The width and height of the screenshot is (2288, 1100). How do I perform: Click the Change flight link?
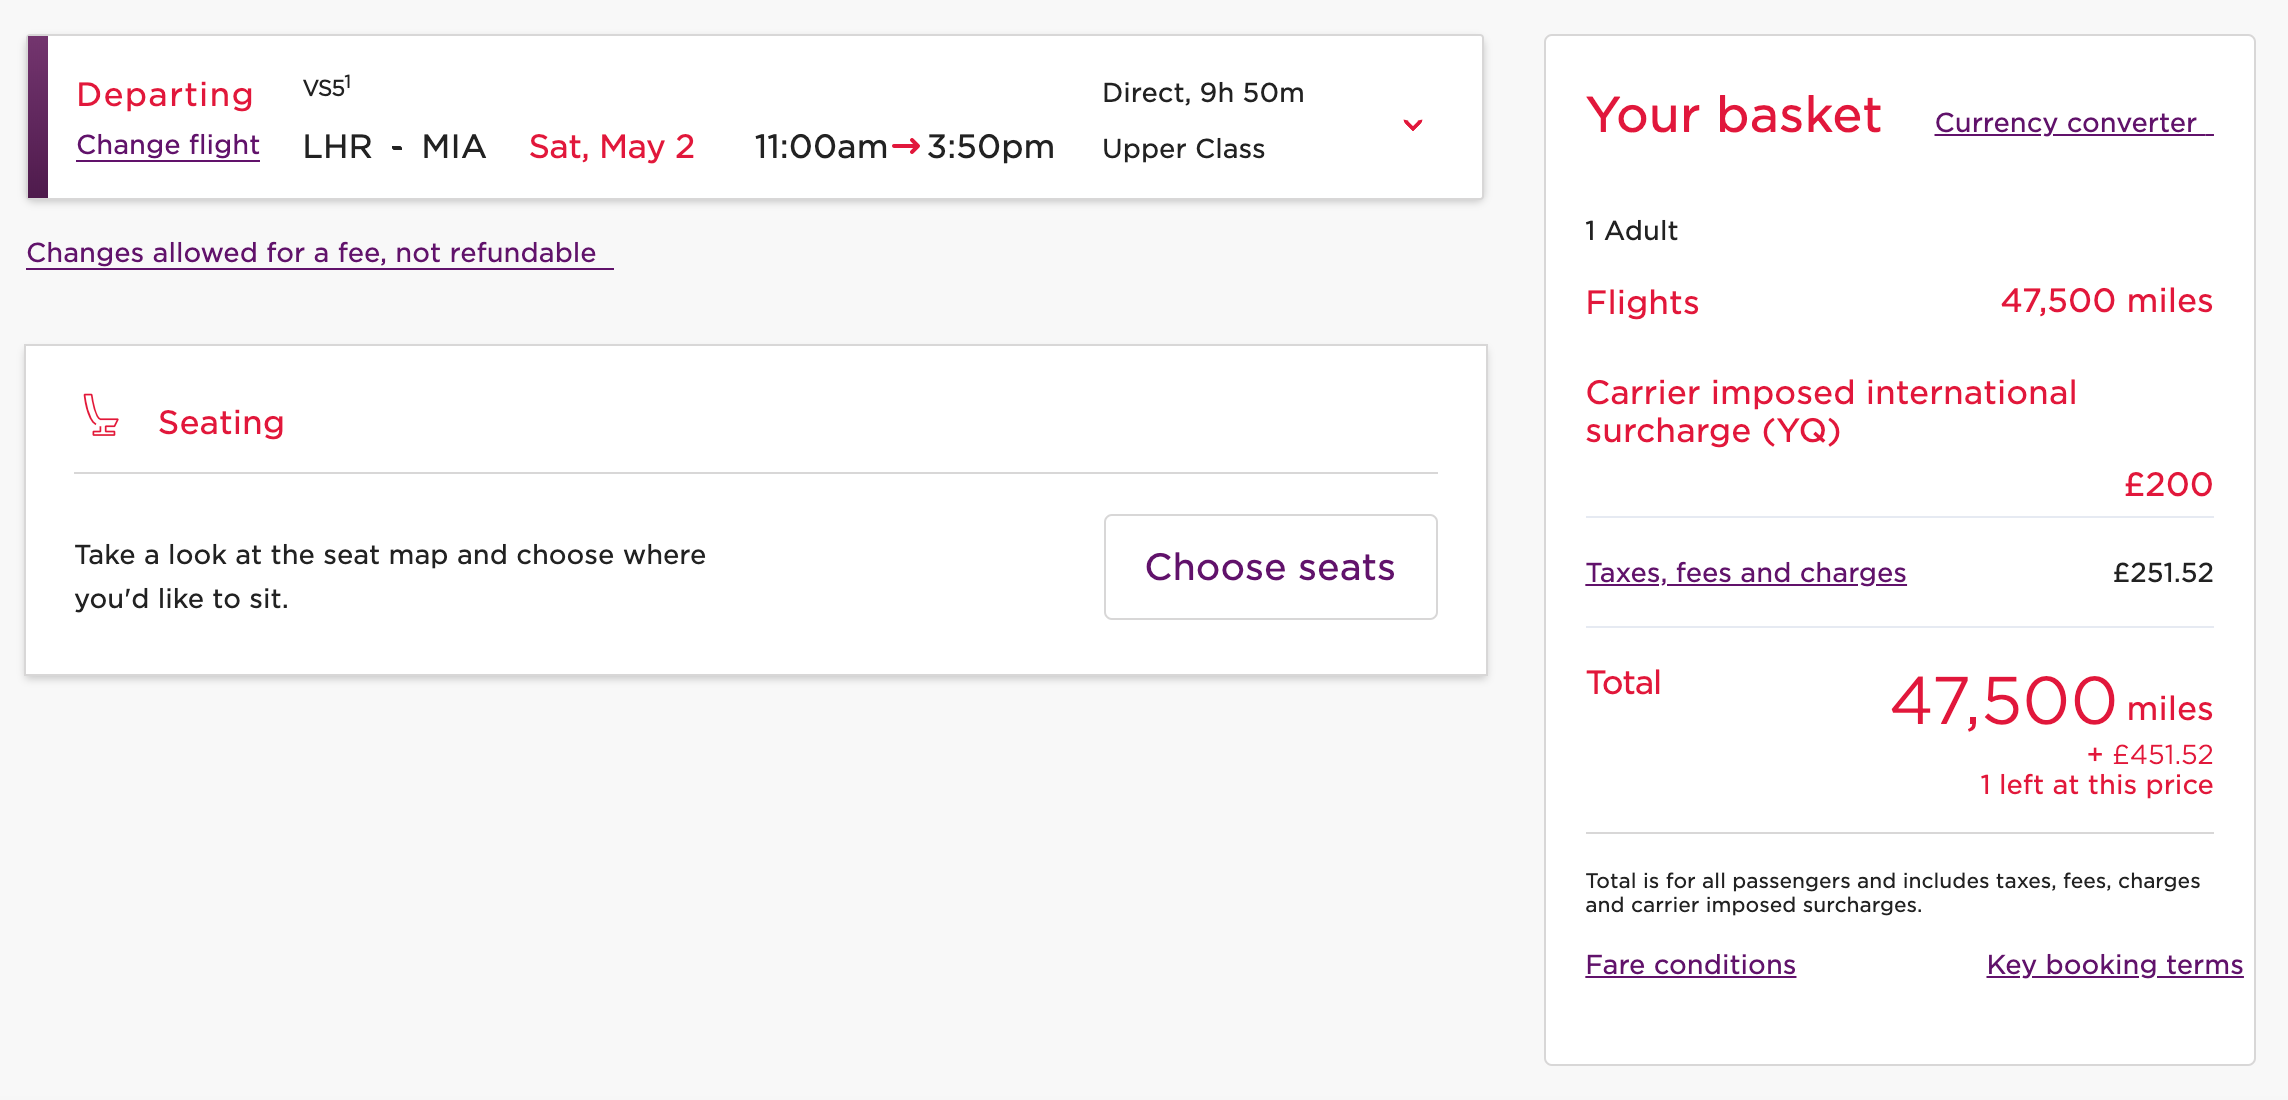[168, 145]
